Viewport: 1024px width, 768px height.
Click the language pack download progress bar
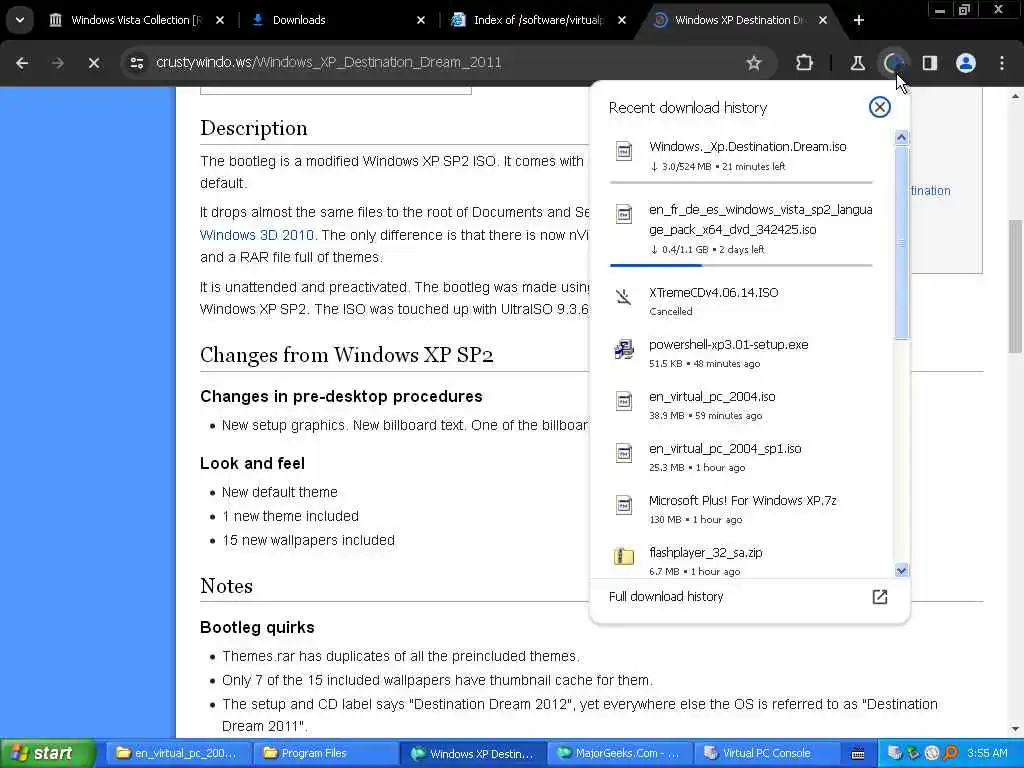(x=741, y=265)
